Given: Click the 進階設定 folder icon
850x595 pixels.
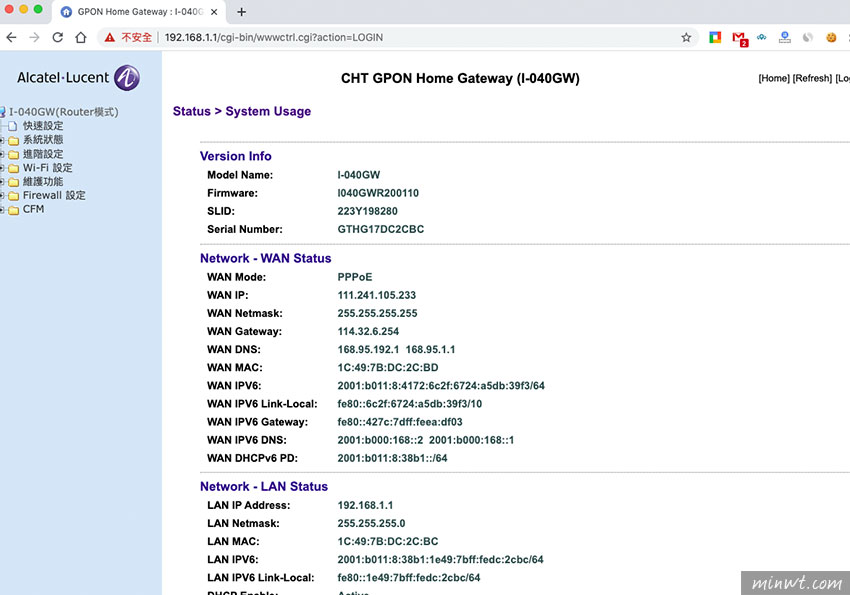Looking at the screenshot, I should pyautogui.click(x=14, y=154).
